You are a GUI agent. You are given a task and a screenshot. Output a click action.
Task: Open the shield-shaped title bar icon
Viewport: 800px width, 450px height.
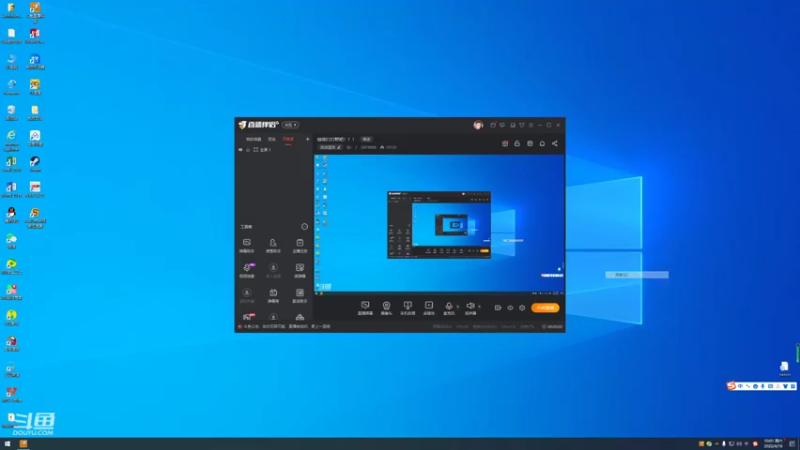tap(521, 125)
